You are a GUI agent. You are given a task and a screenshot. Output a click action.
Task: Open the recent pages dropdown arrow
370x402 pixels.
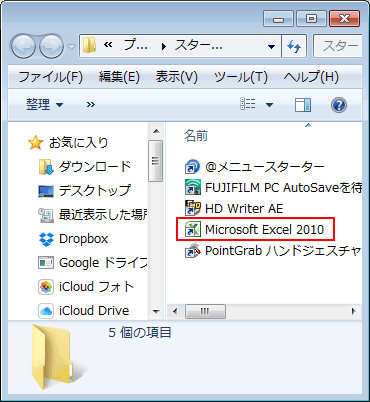click(71, 47)
